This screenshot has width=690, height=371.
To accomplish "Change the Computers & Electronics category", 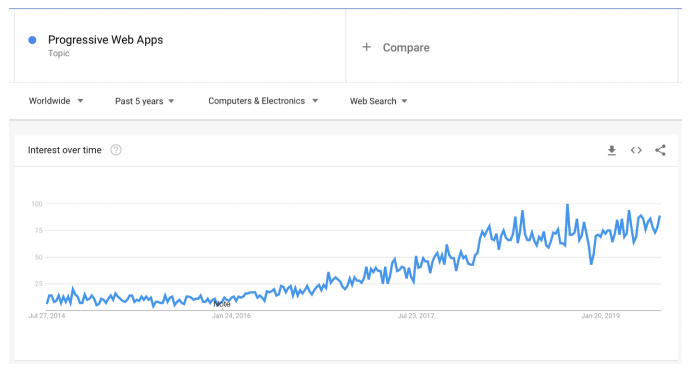I will pyautogui.click(x=263, y=101).
